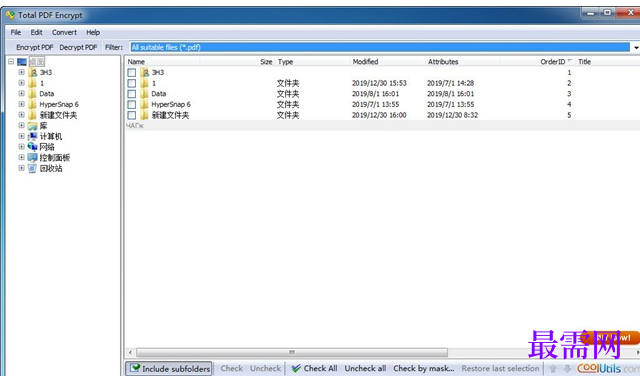Collapse the desktop root tree node
This screenshot has width=640, height=376.
[11, 62]
